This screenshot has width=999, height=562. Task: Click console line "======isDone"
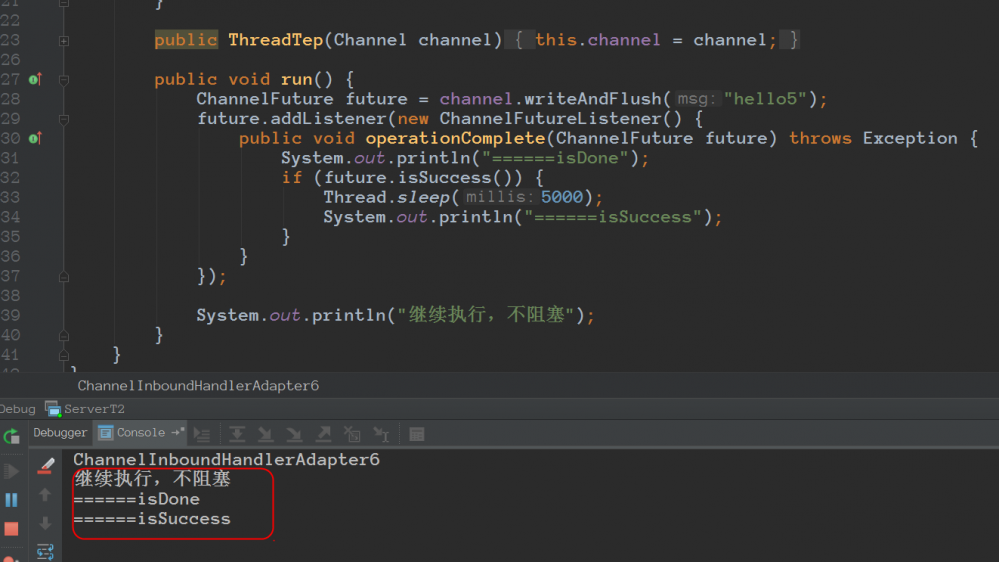(x=136, y=499)
